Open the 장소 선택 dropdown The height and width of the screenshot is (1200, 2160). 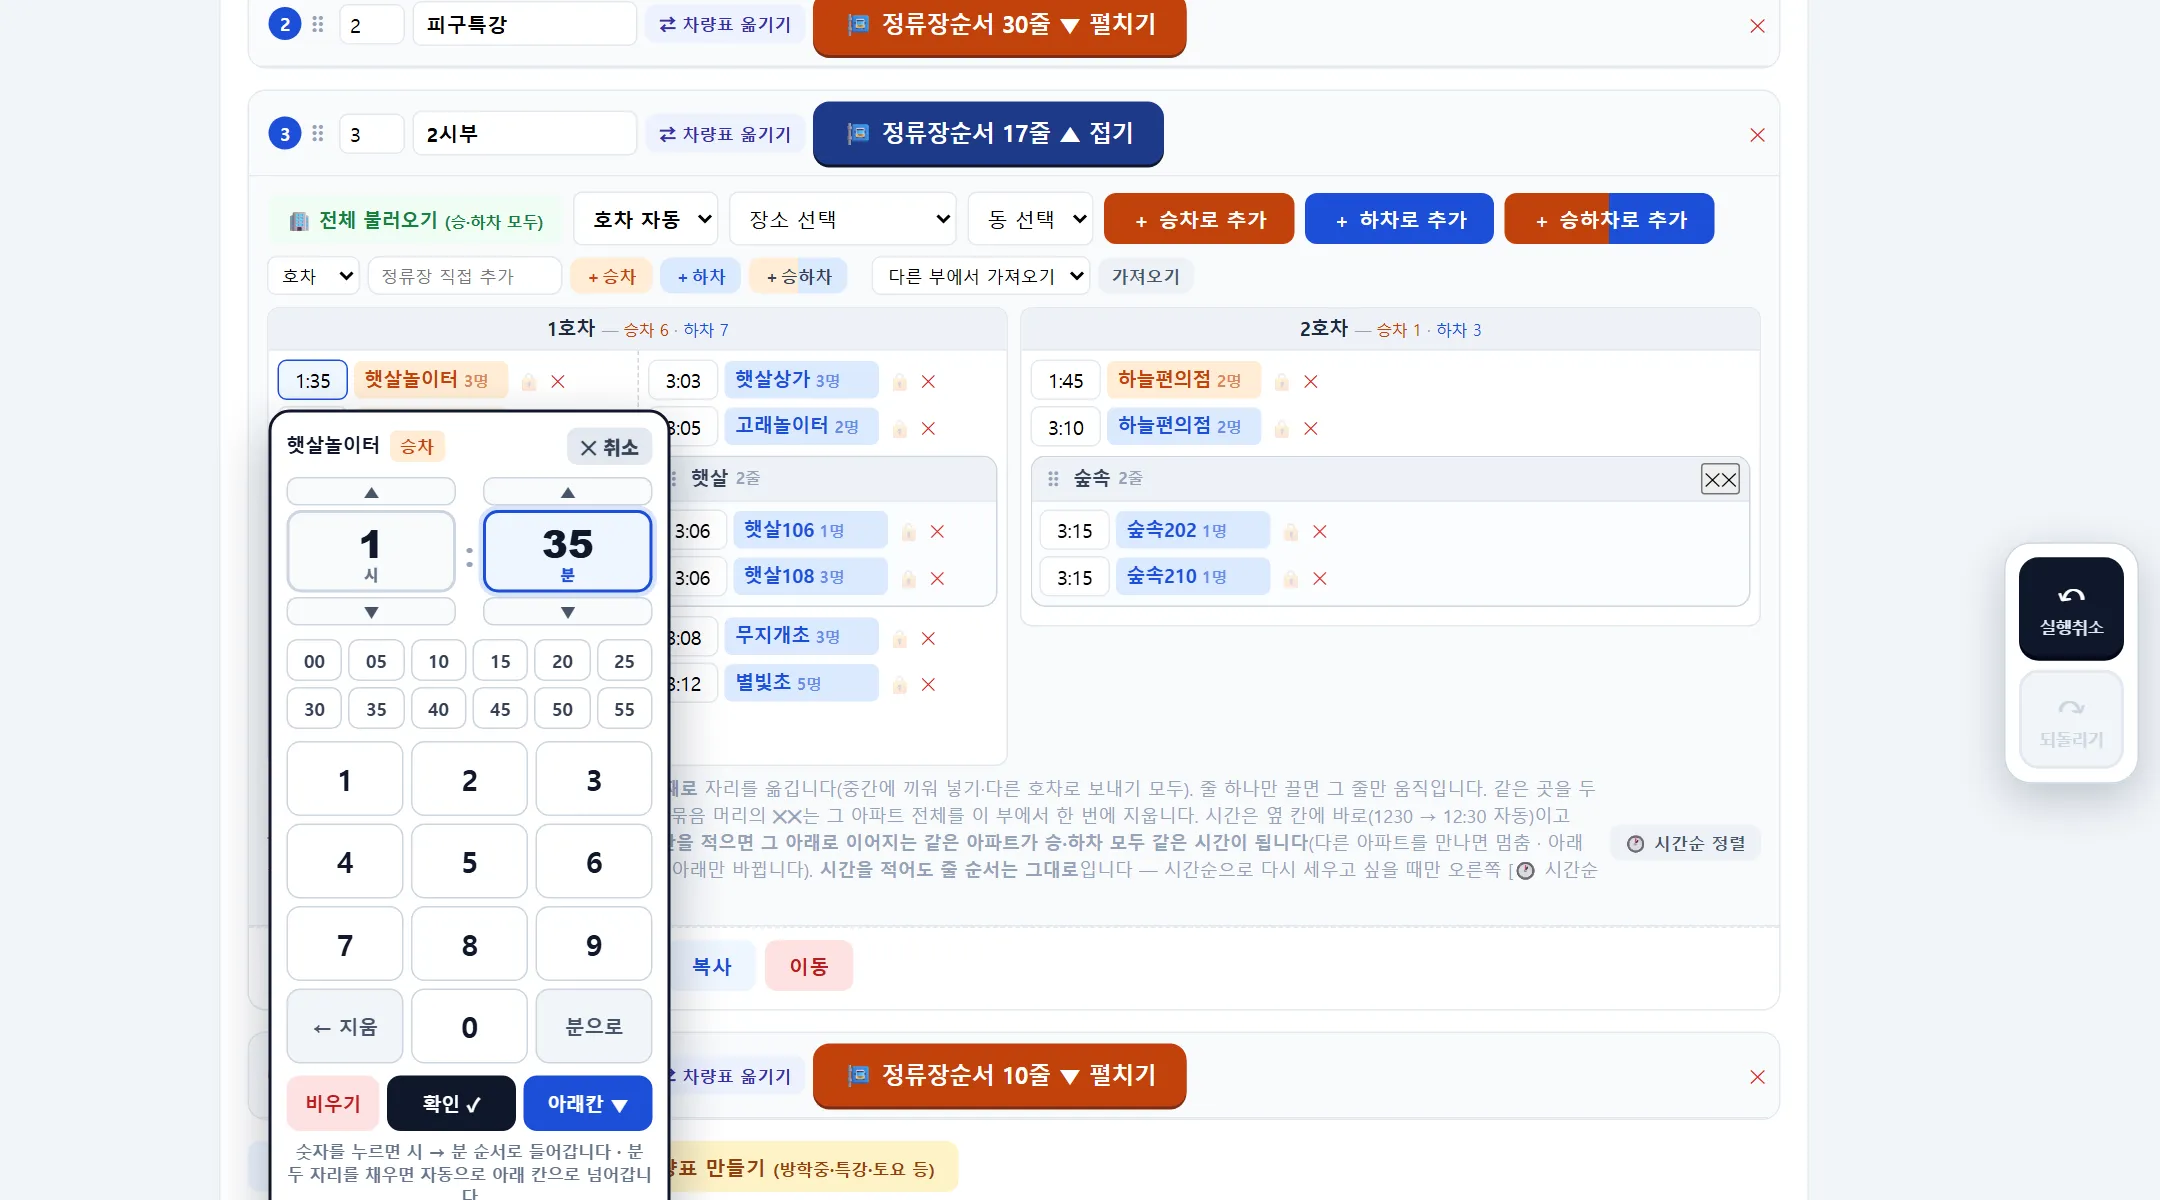[x=843, y=219]
